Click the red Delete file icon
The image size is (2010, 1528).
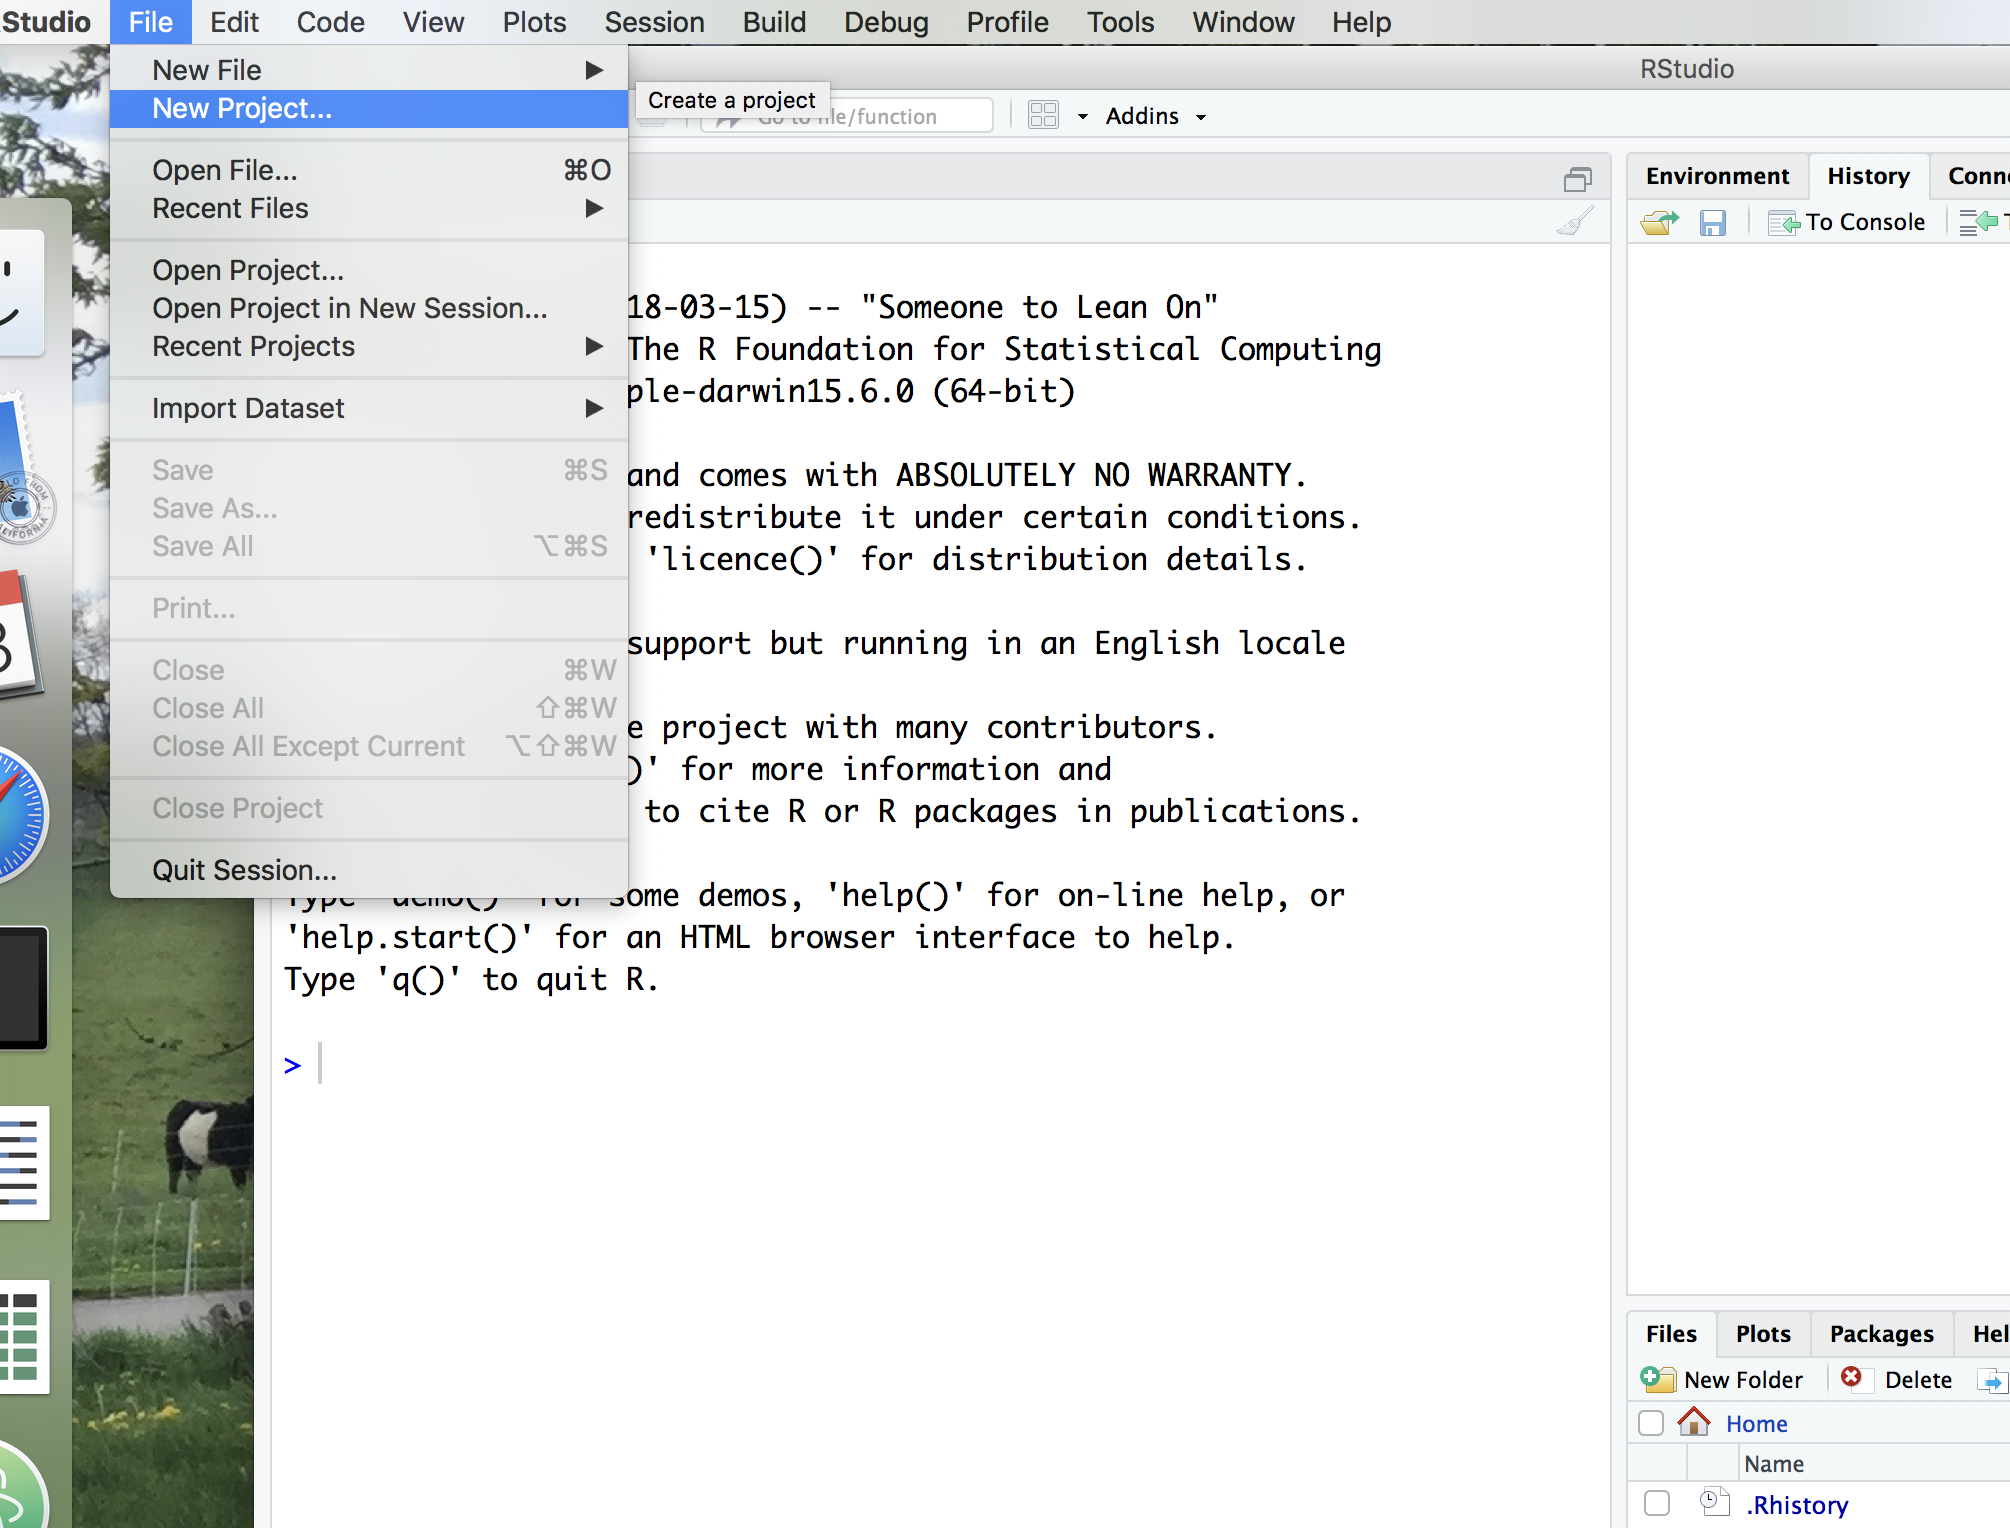coord(1851,1378)
